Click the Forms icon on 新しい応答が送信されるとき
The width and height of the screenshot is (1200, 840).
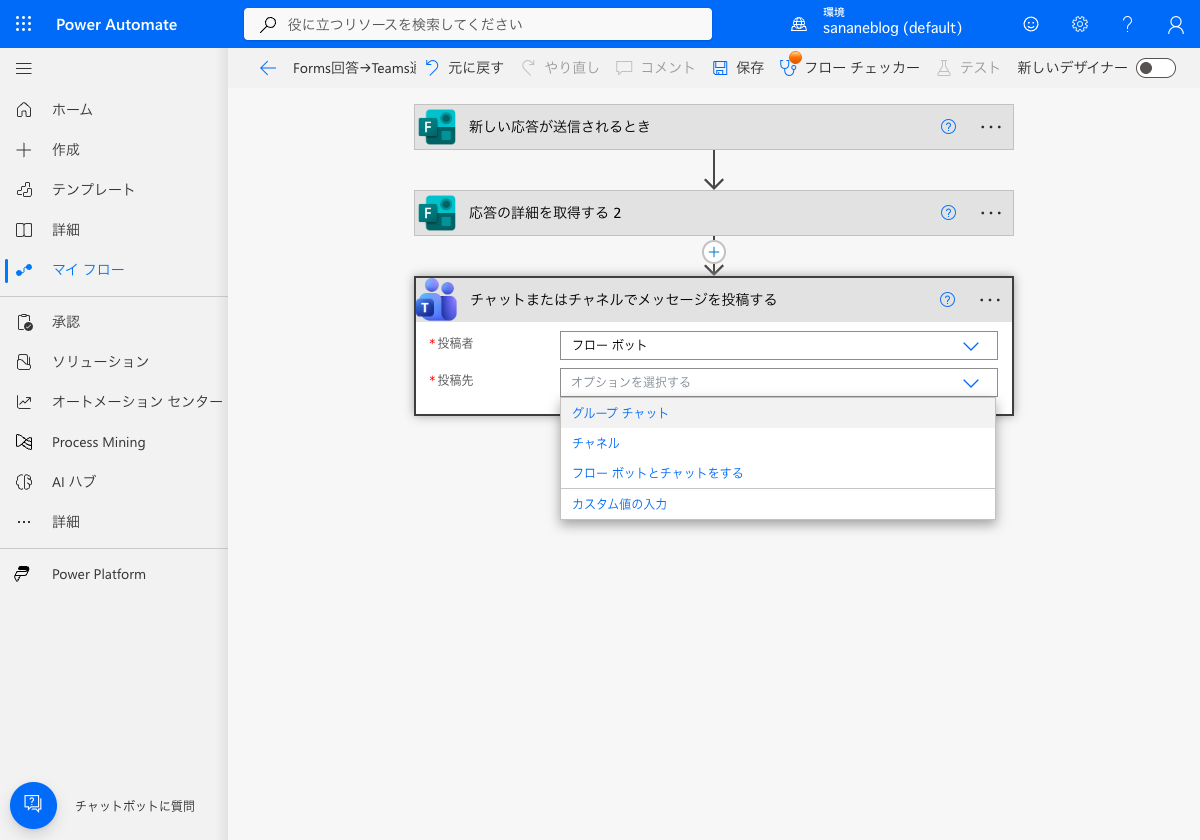point(436,127)
